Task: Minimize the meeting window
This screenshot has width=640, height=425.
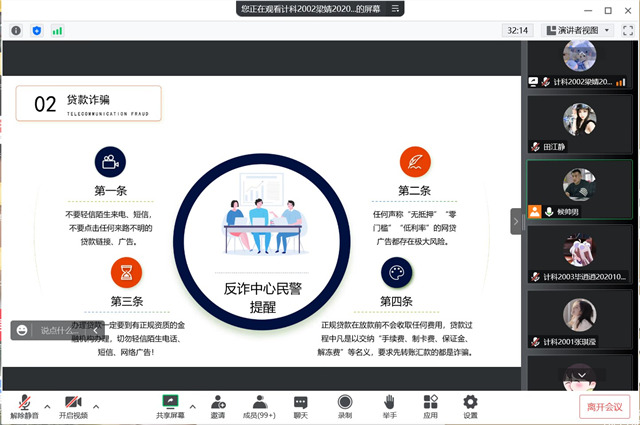Action: click(x=588, y=10)
